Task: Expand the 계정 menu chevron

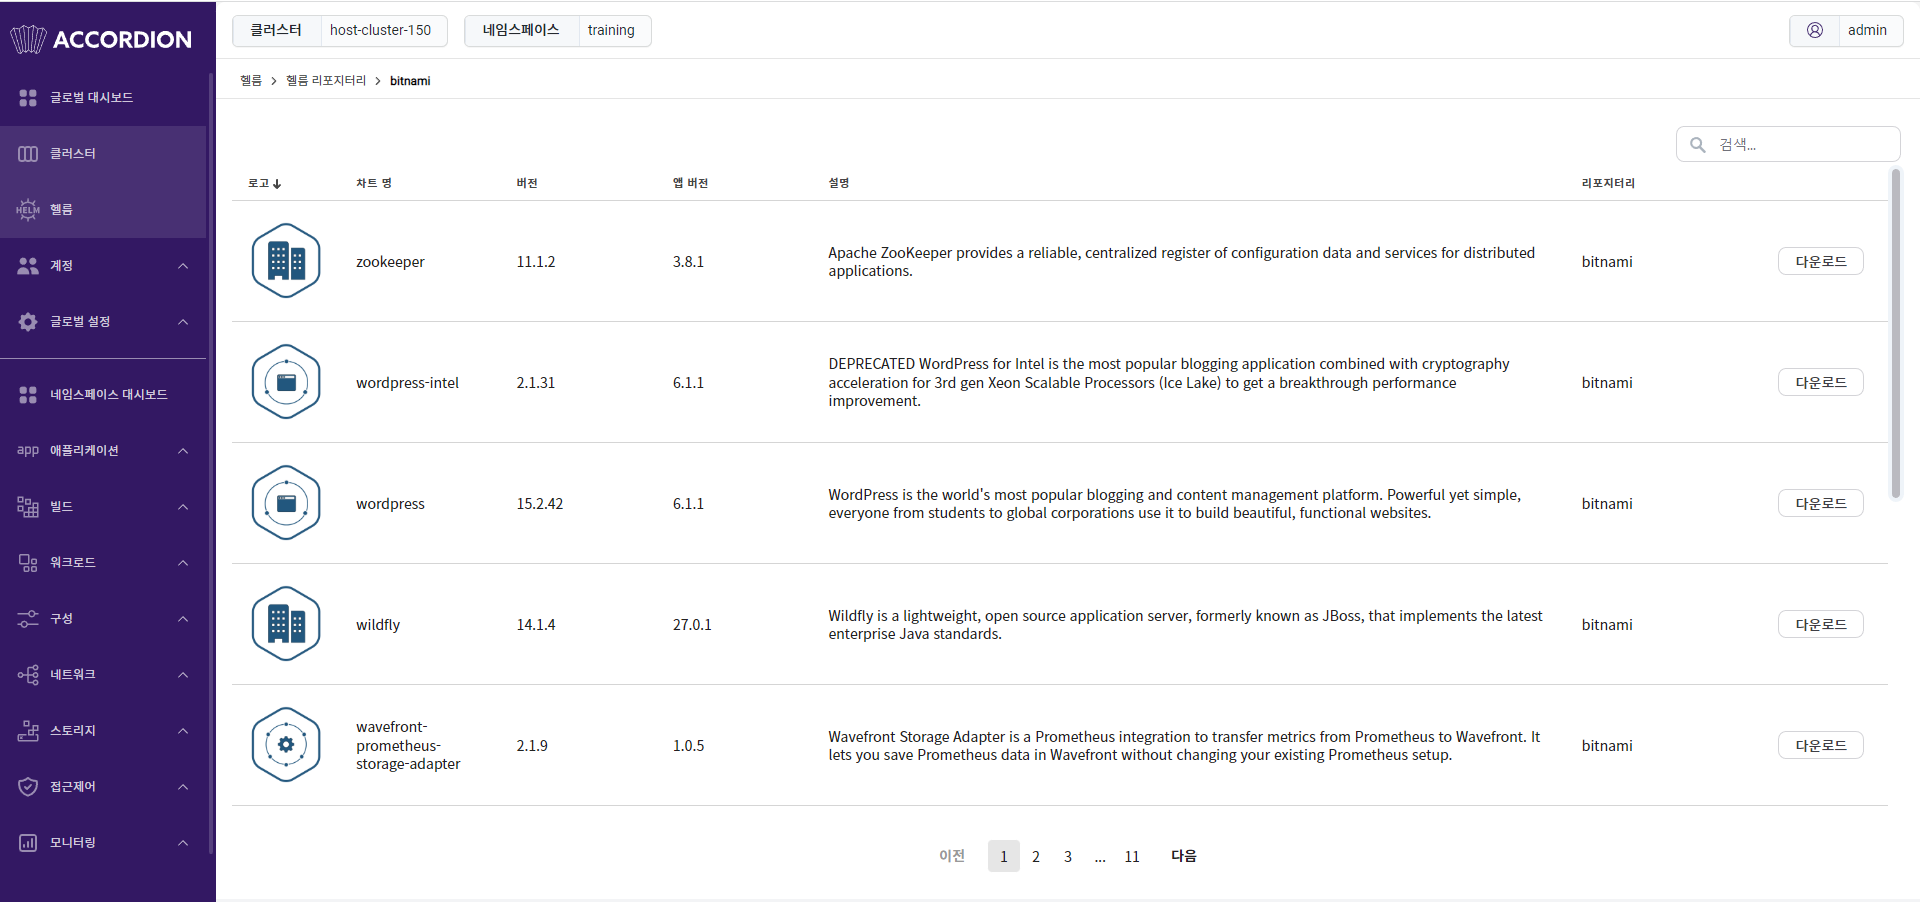Action: point(183,266)
